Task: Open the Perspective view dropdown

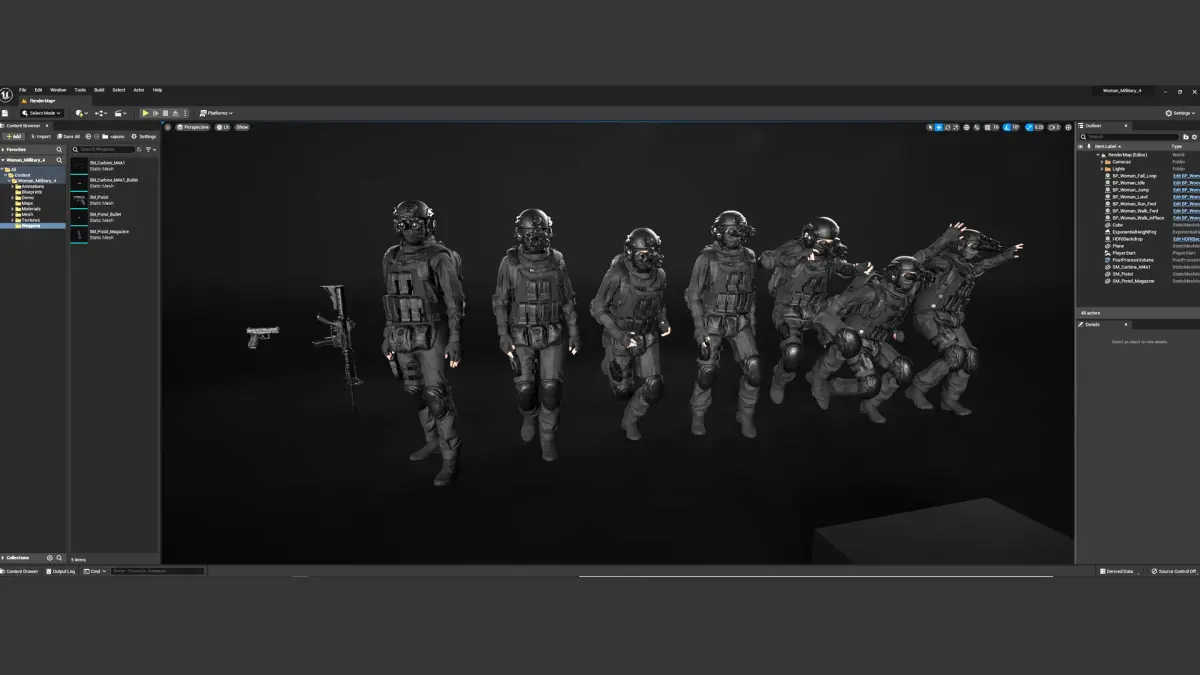Action: (193, 127)
